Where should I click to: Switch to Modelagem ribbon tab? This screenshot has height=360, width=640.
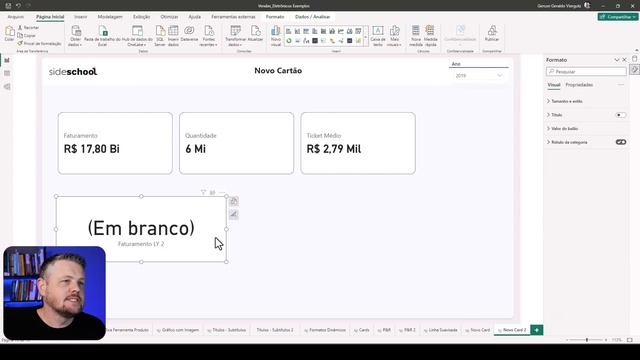[110, 17]
